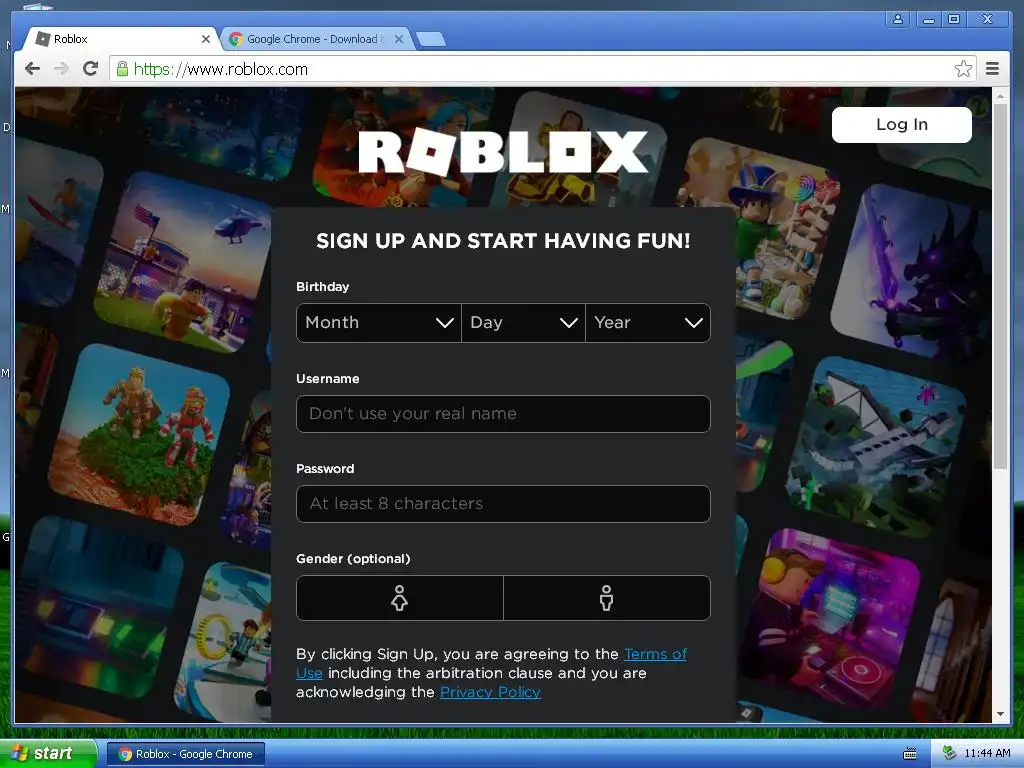Switch to Google Chrome Download tab

(317, 39)
